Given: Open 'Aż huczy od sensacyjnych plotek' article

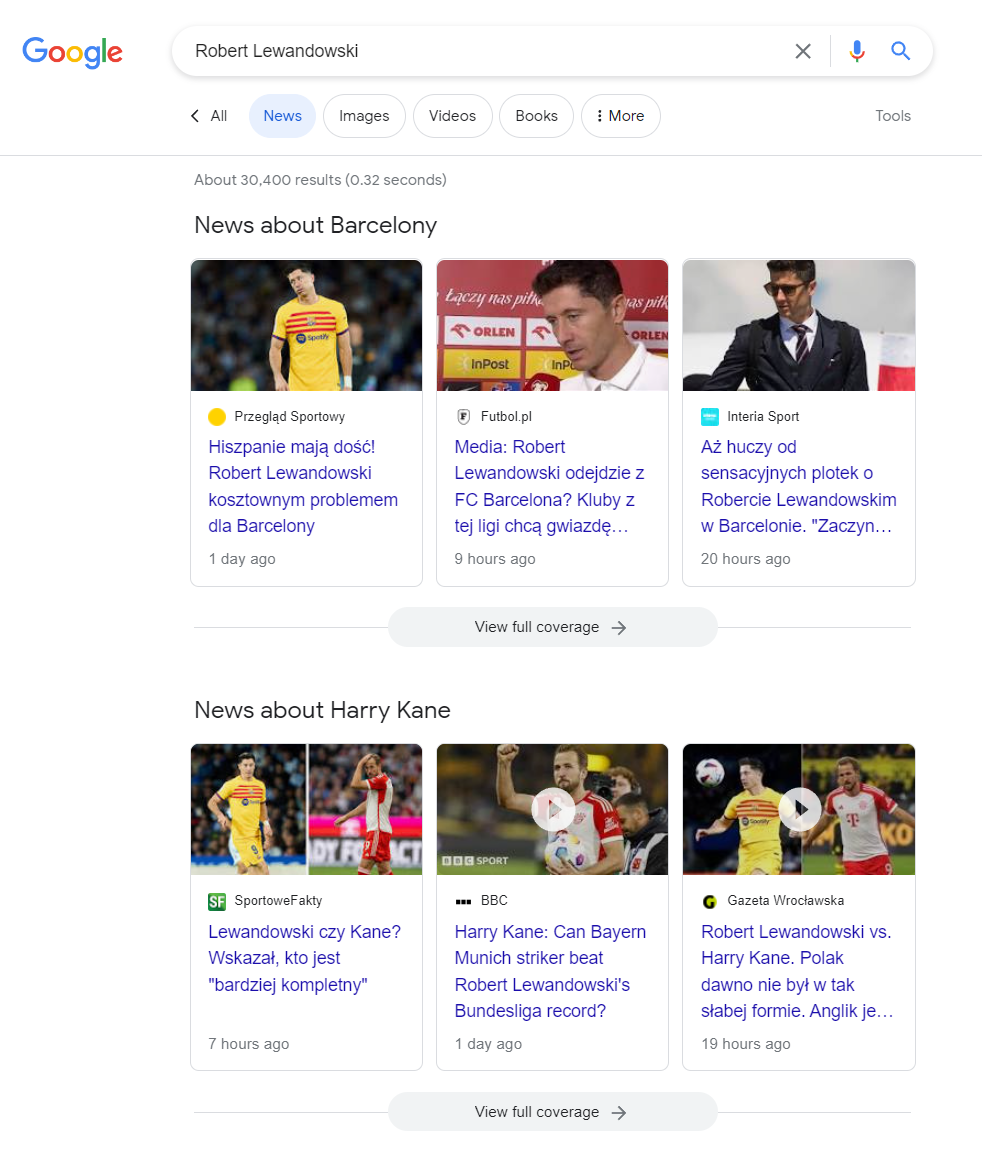Looking at the screenshot, I should pos(799,486).
